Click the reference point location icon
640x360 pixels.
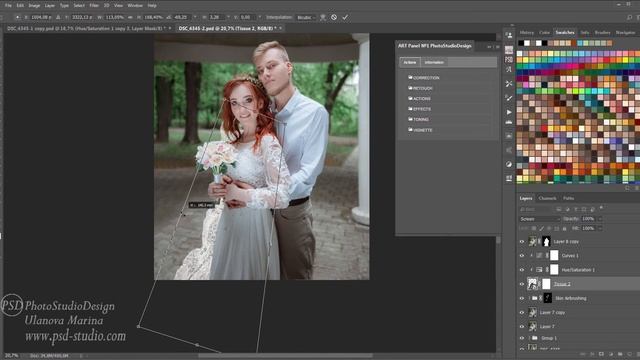click(18, 17)
